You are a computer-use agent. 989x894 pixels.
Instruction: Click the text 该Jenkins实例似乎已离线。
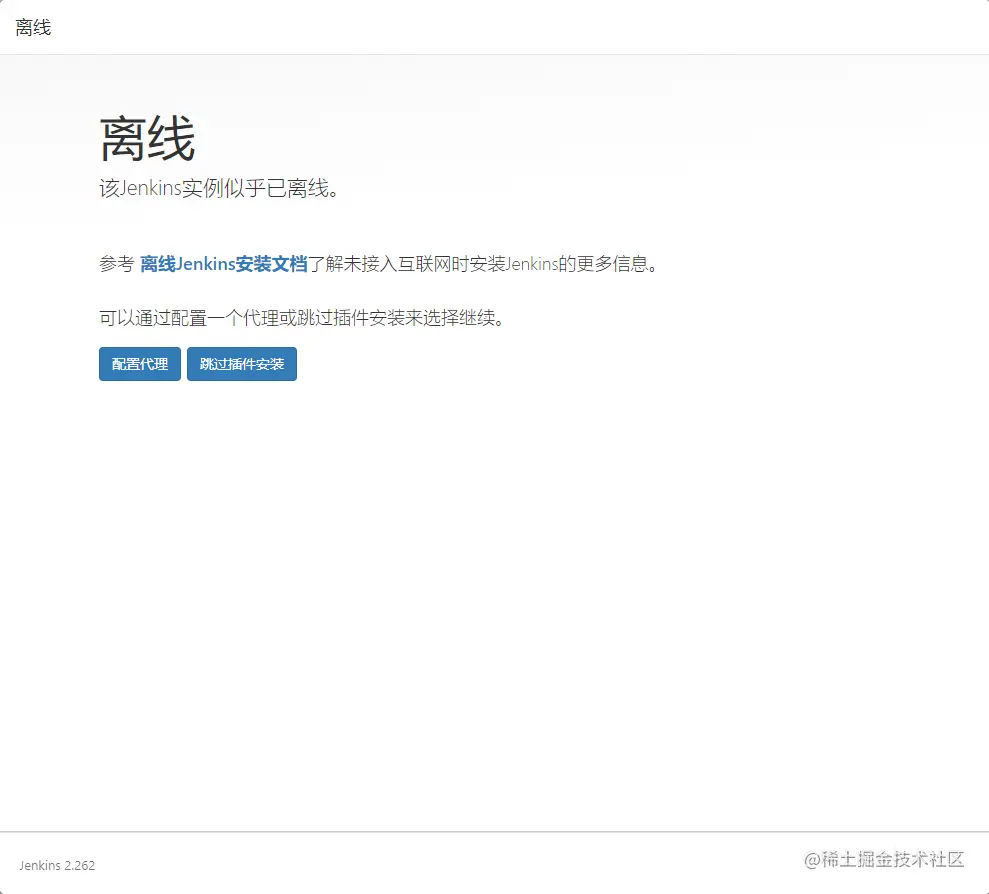[219, 188]
